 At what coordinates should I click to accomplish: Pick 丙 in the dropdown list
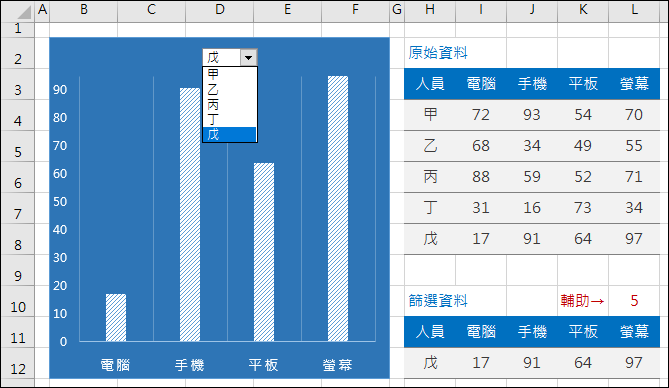coord(230,104)
